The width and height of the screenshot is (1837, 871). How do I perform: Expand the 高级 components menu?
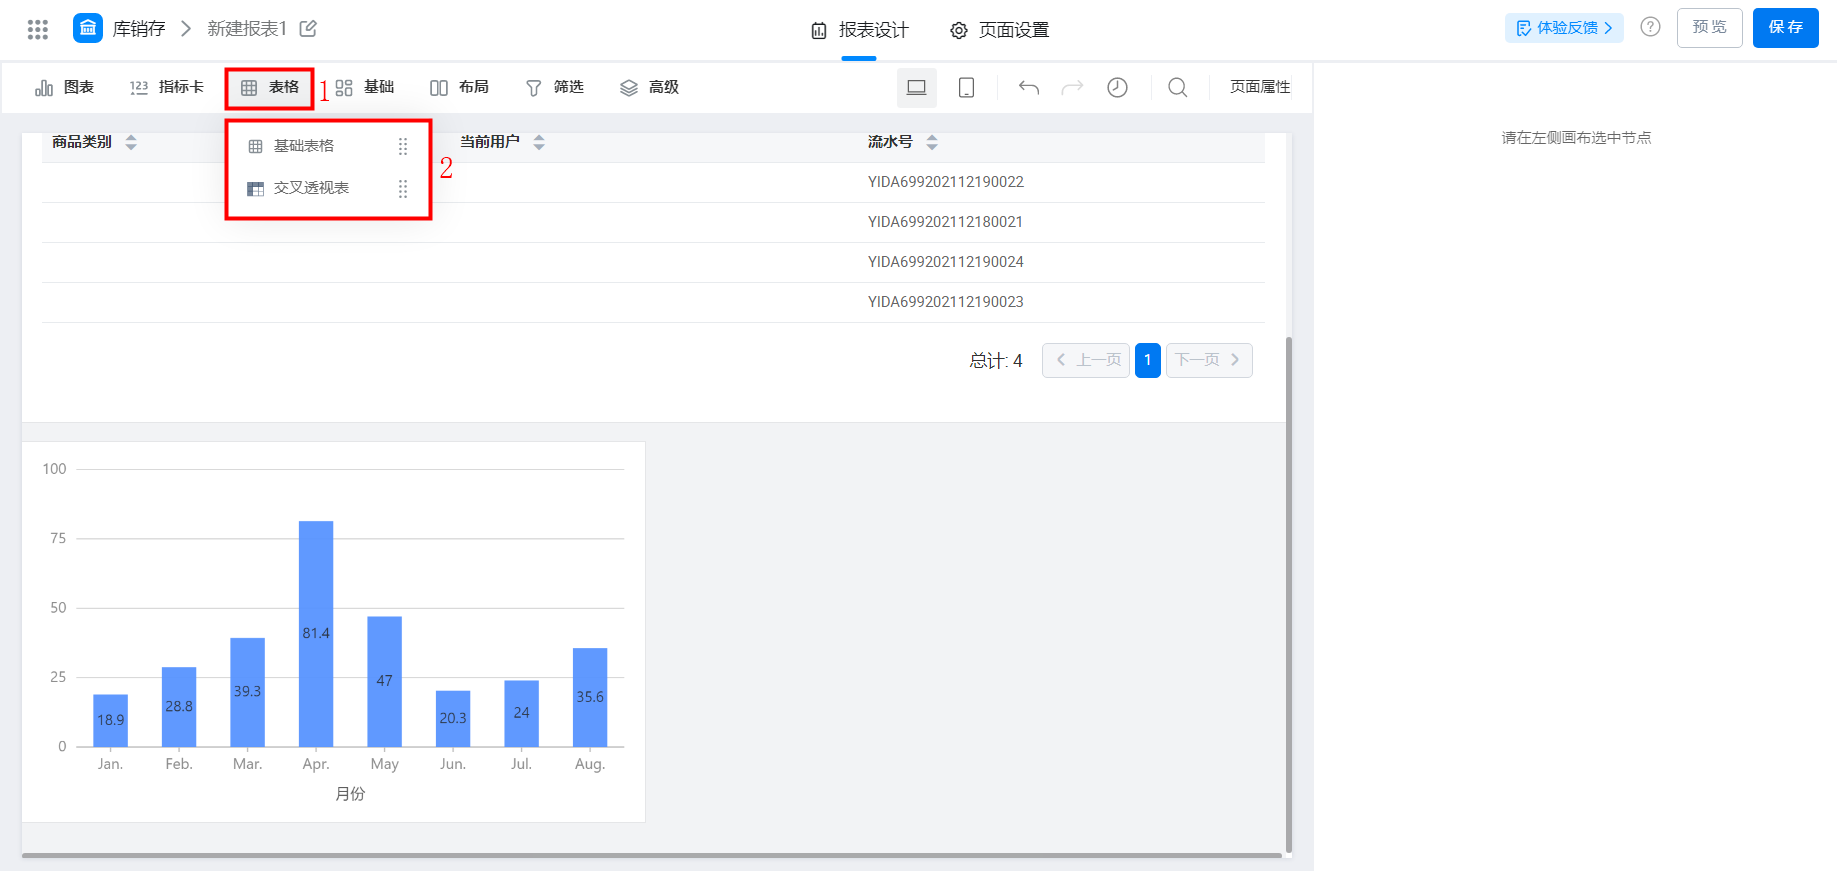(x=650, y=88)
